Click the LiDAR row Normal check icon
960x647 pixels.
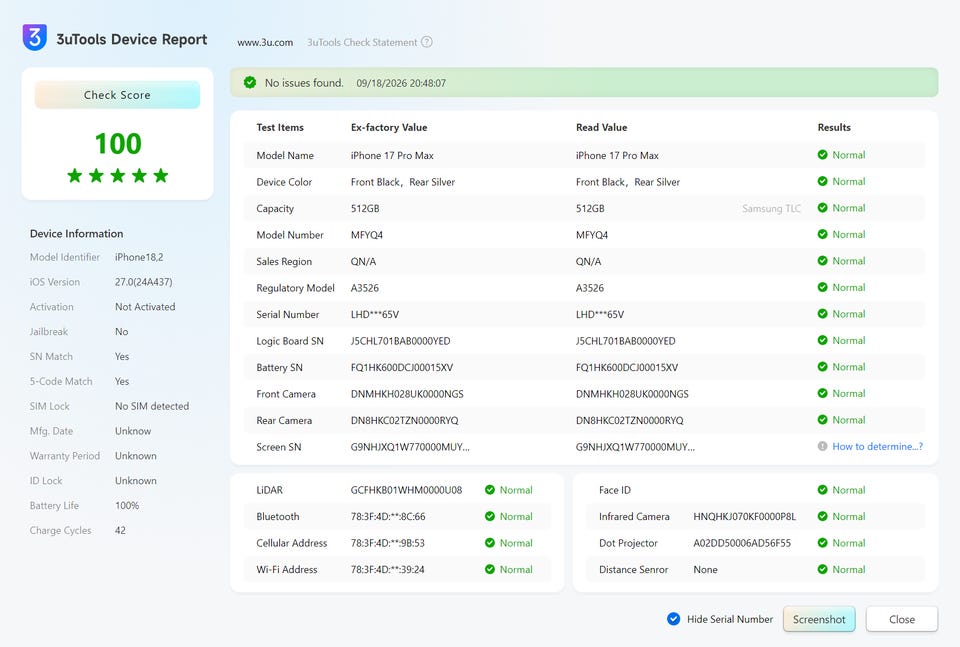click(490, 490)
